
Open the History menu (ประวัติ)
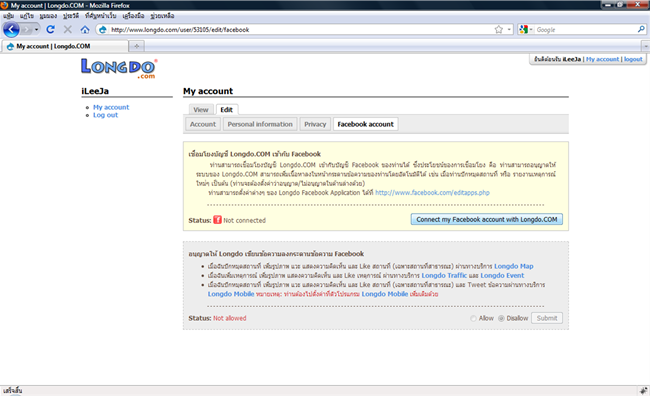click(71, 16)
